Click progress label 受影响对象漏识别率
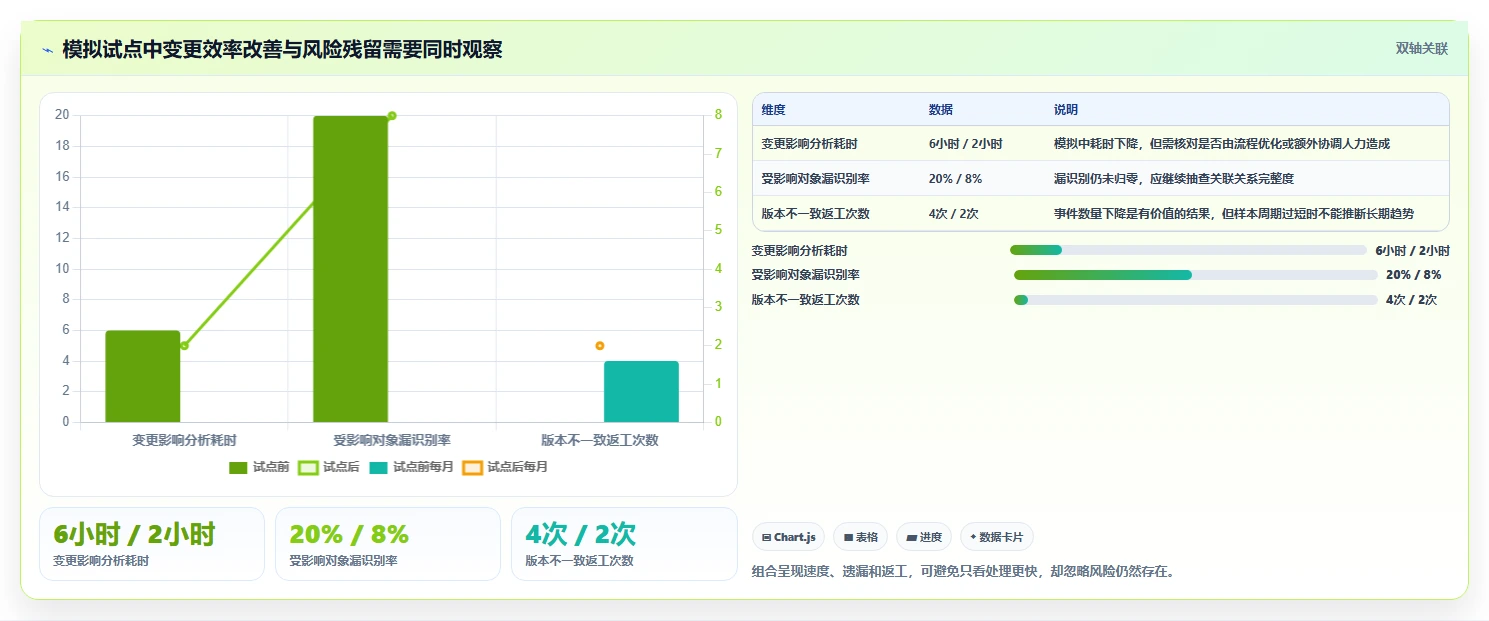The width and height of the screenshot is (1489, 621). click(806, 275)
